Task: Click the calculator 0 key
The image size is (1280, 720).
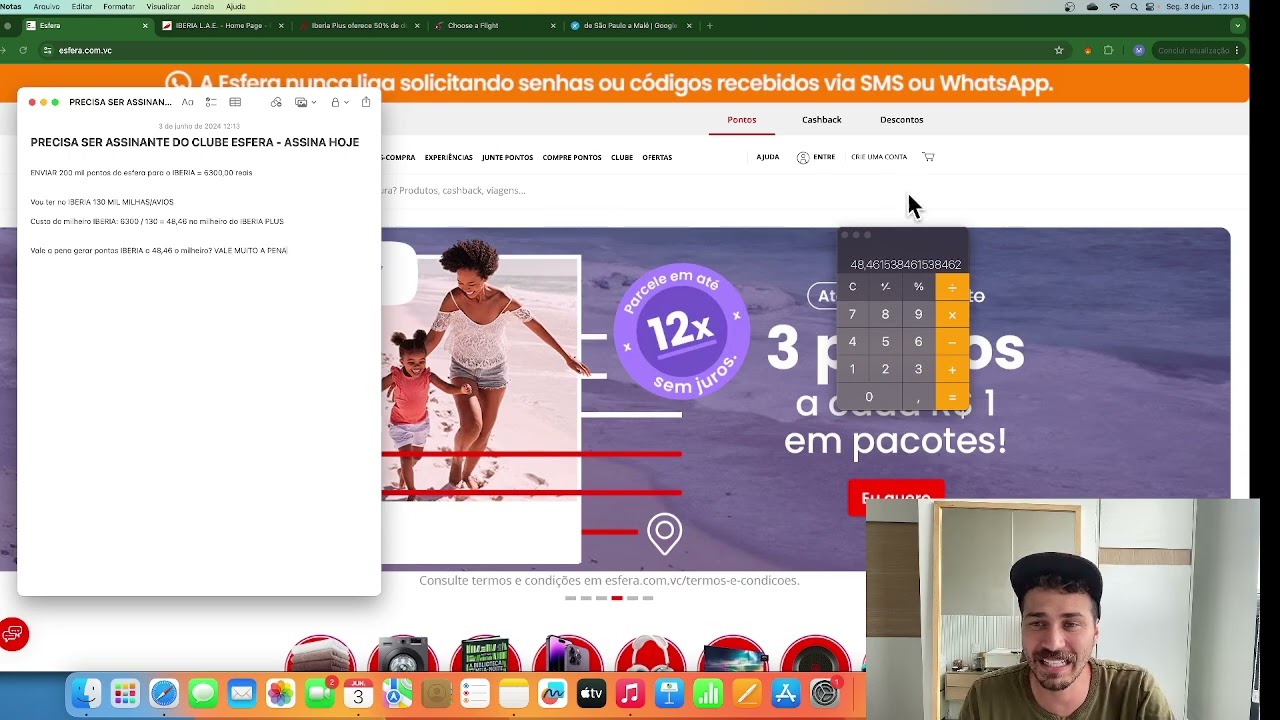Action: tap(869, 397)
